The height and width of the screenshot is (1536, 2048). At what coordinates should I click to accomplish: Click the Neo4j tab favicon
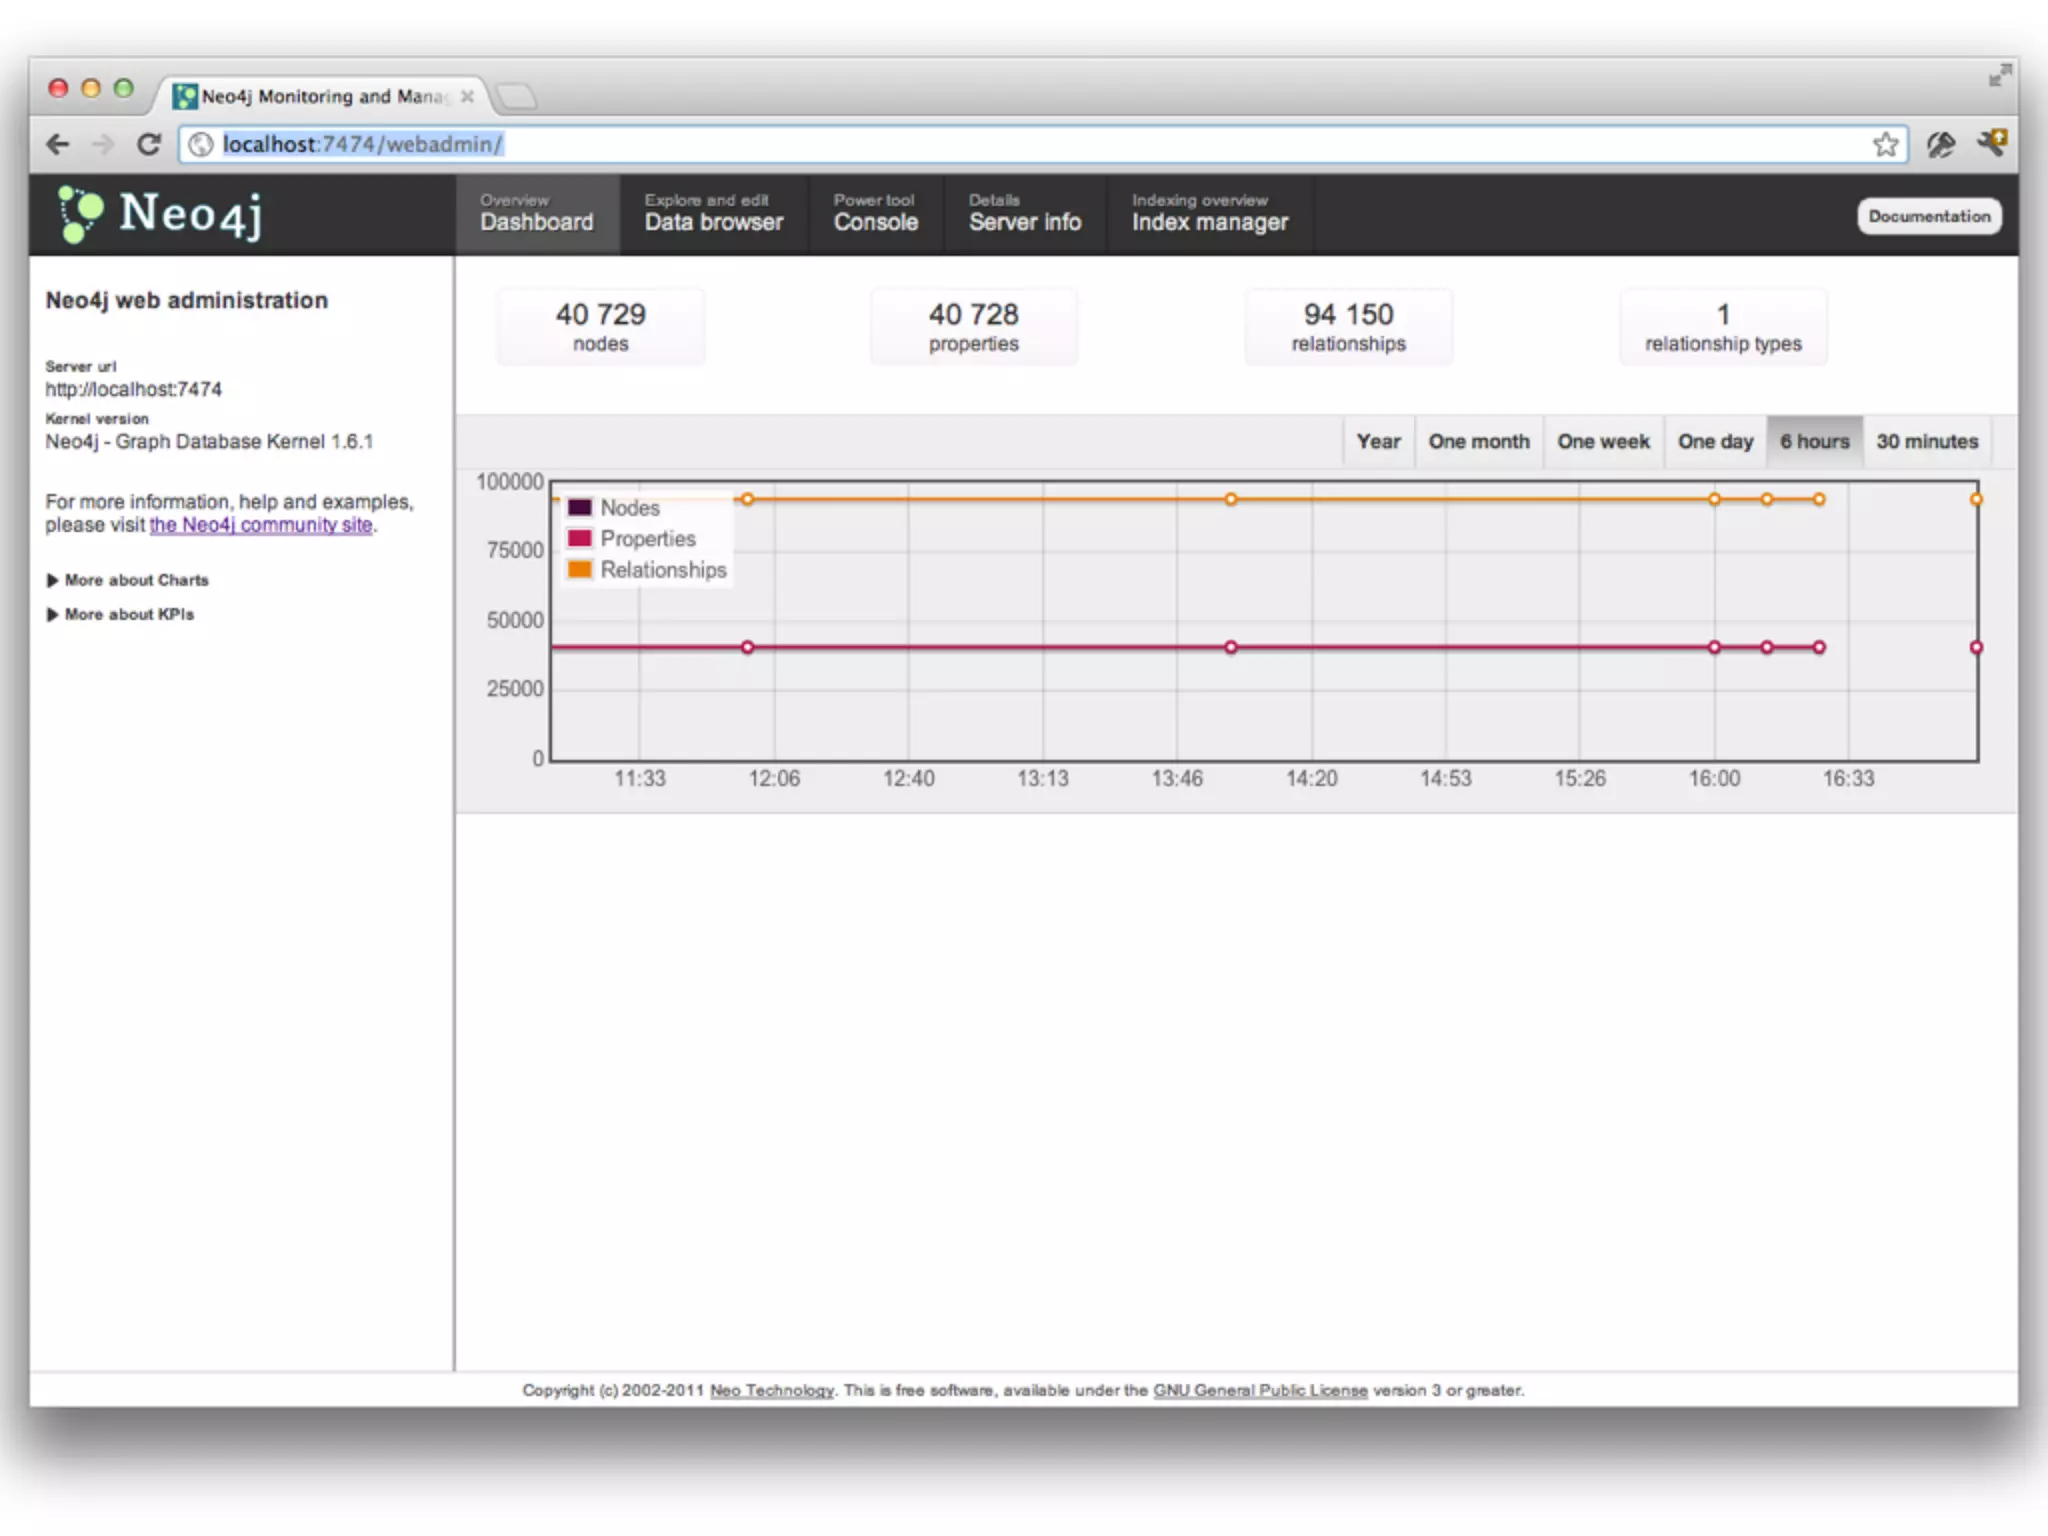coord(185,96)
